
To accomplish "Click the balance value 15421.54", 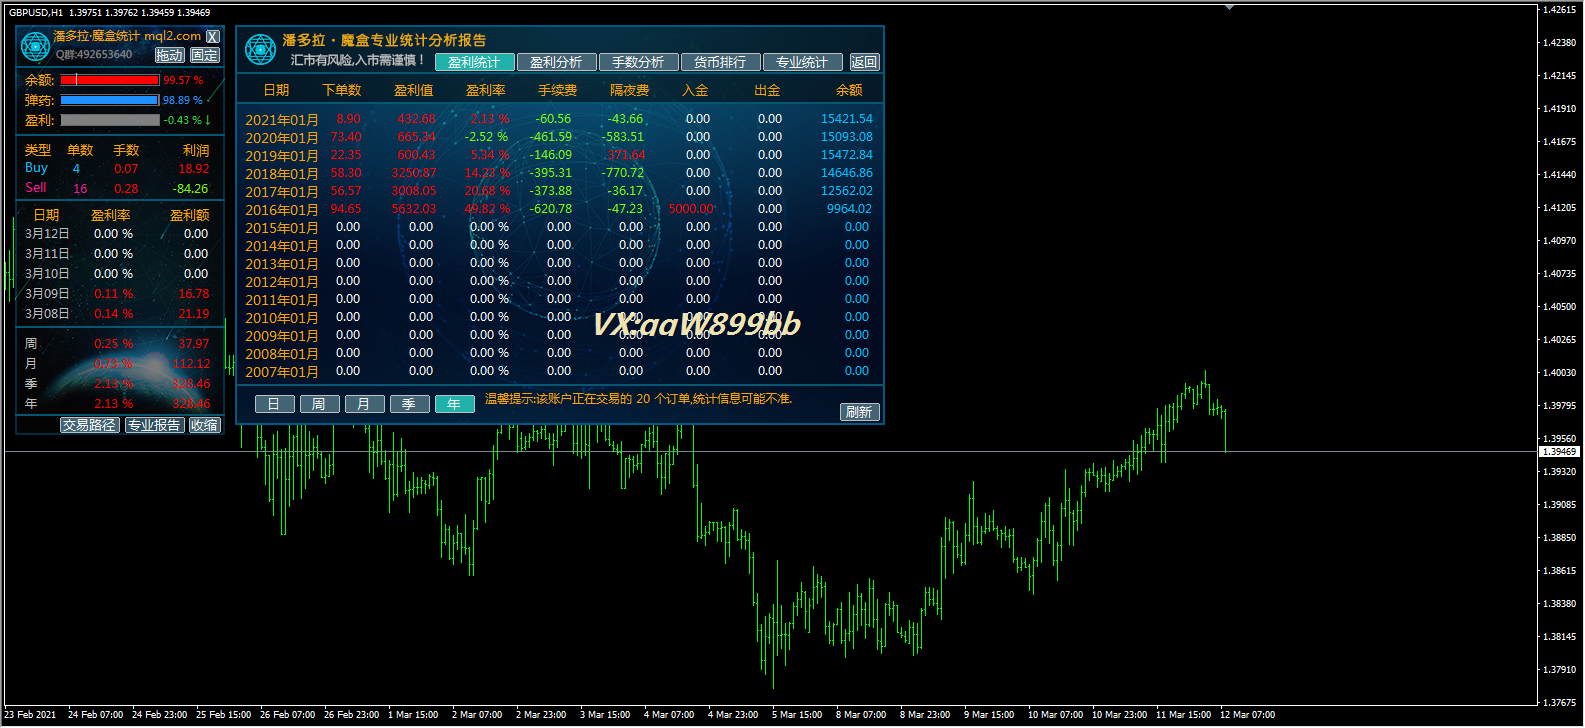I will pyautogui.click(x=847, y=119).
